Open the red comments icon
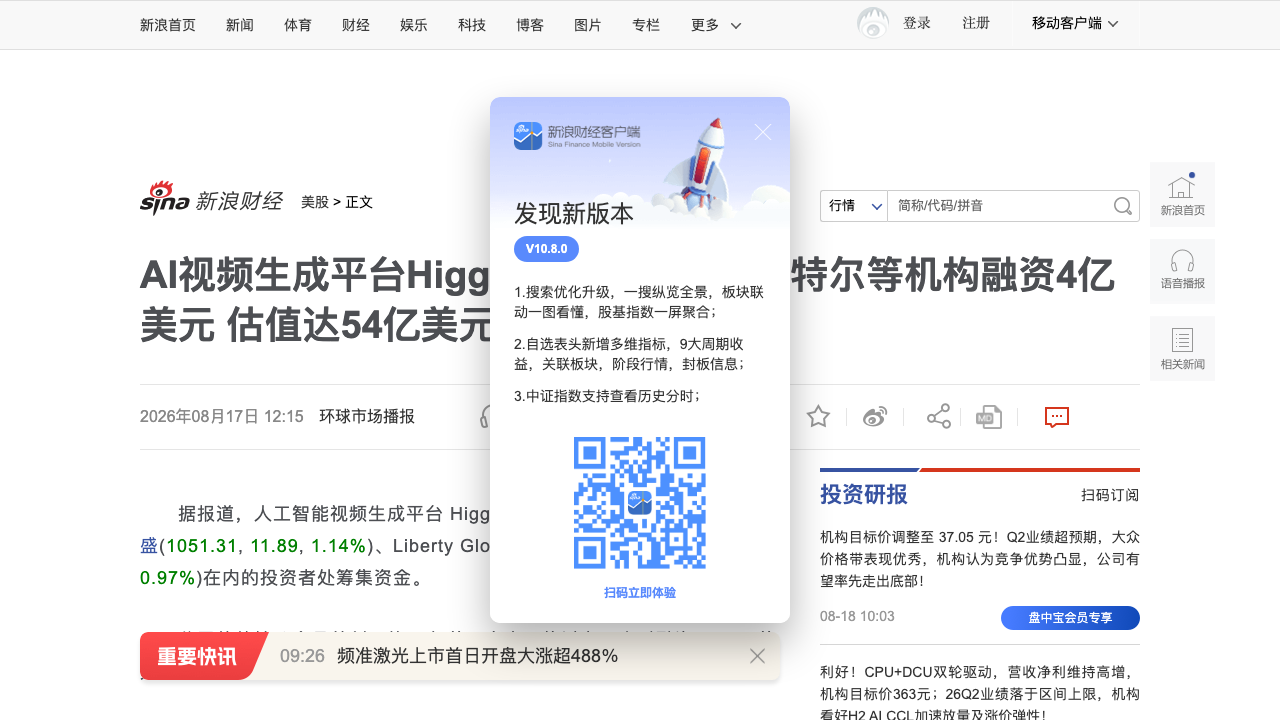1280x720 pixels. (1057, 417)
